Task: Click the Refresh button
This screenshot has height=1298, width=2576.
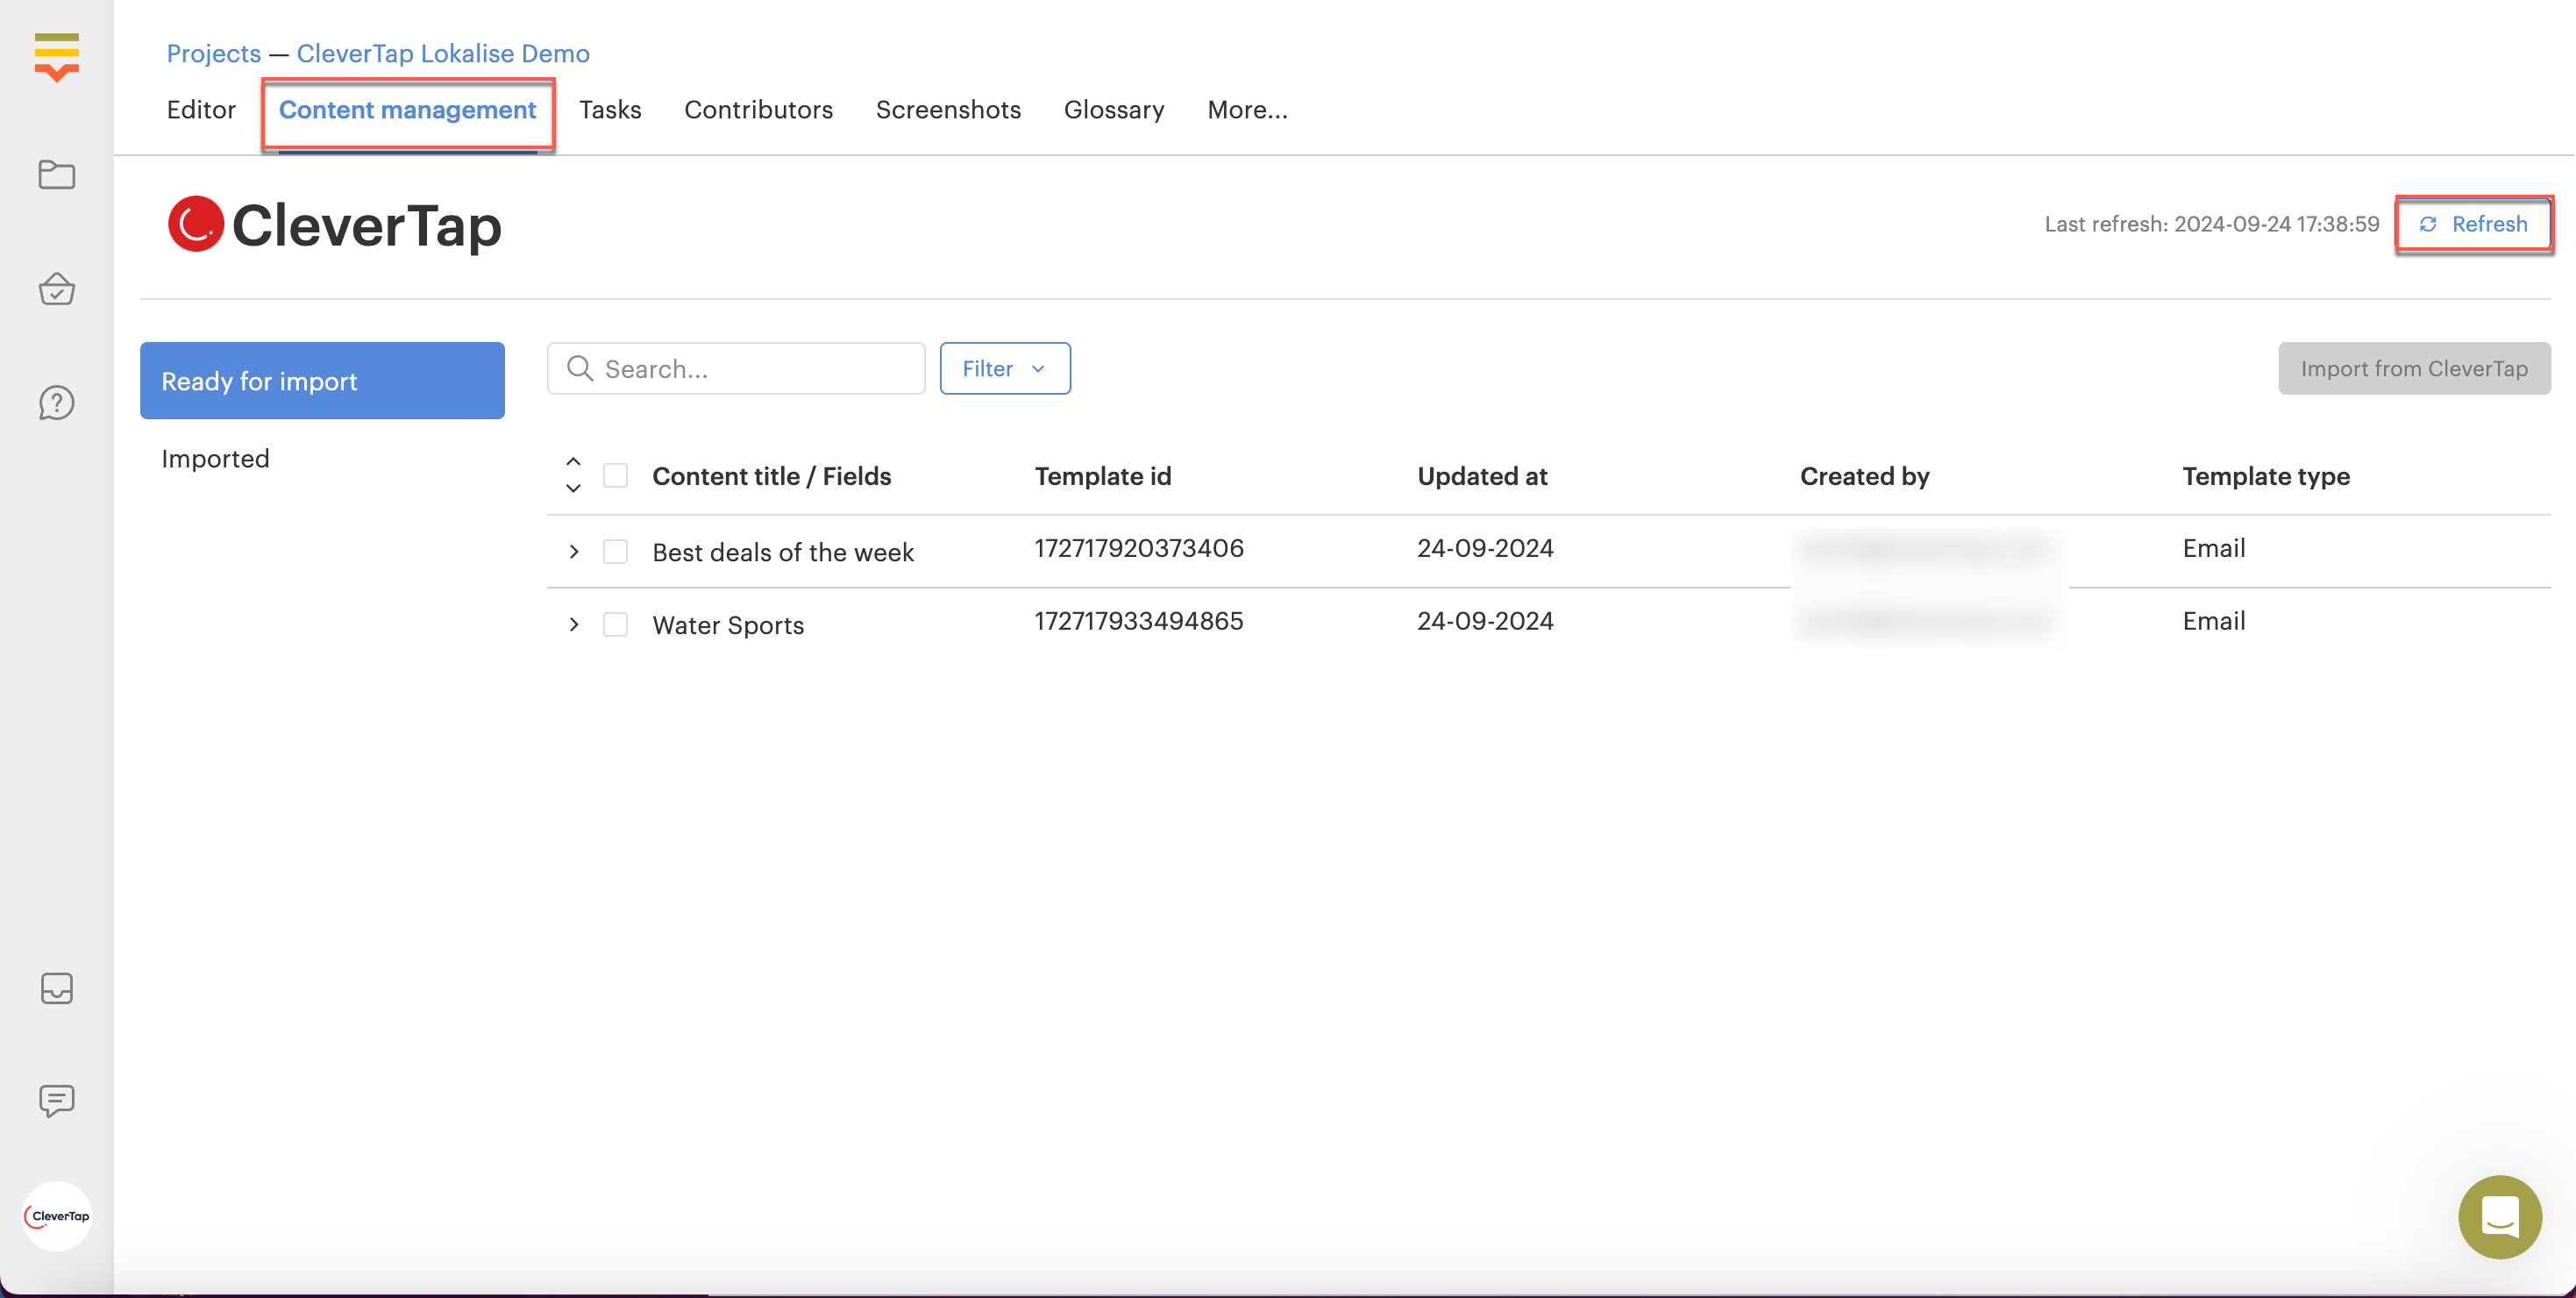Action: 2473,224
